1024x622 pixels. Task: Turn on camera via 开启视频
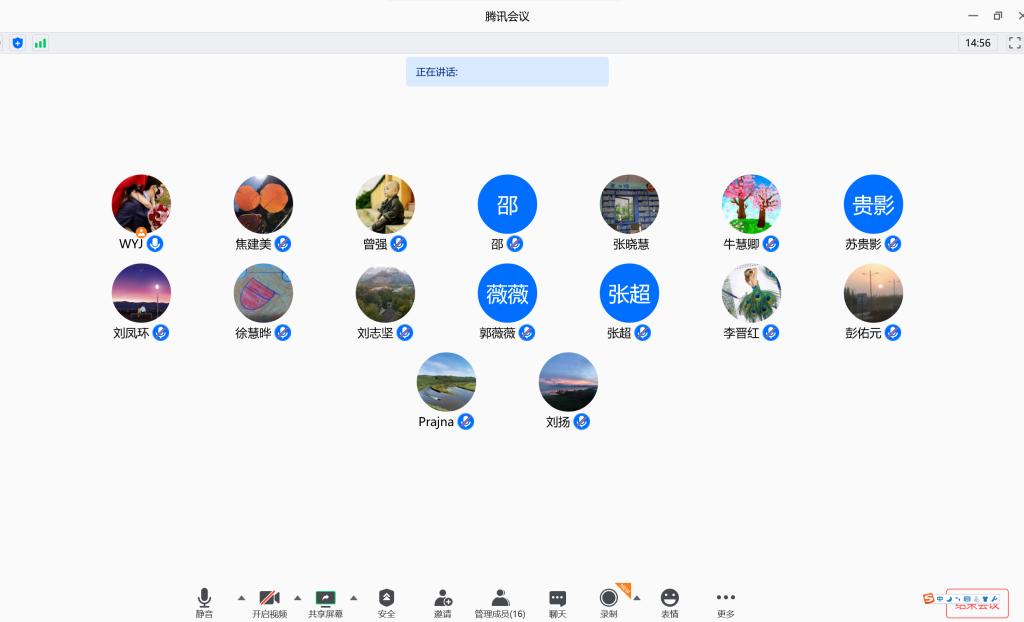coord(269,602)
